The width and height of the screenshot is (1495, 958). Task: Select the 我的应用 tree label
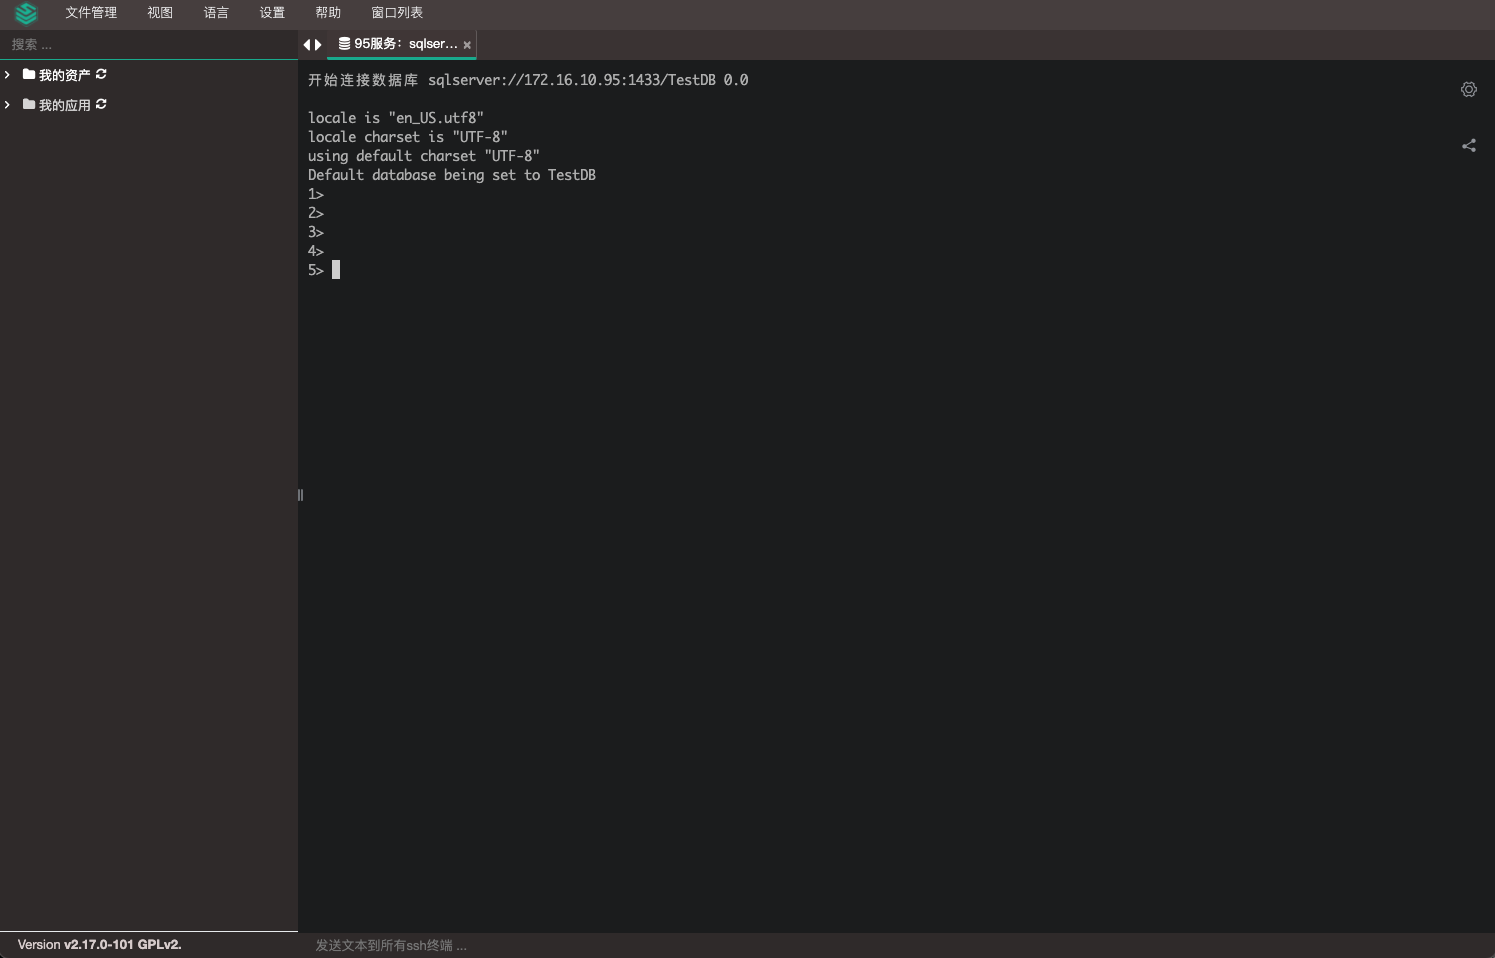click(64, 106)
